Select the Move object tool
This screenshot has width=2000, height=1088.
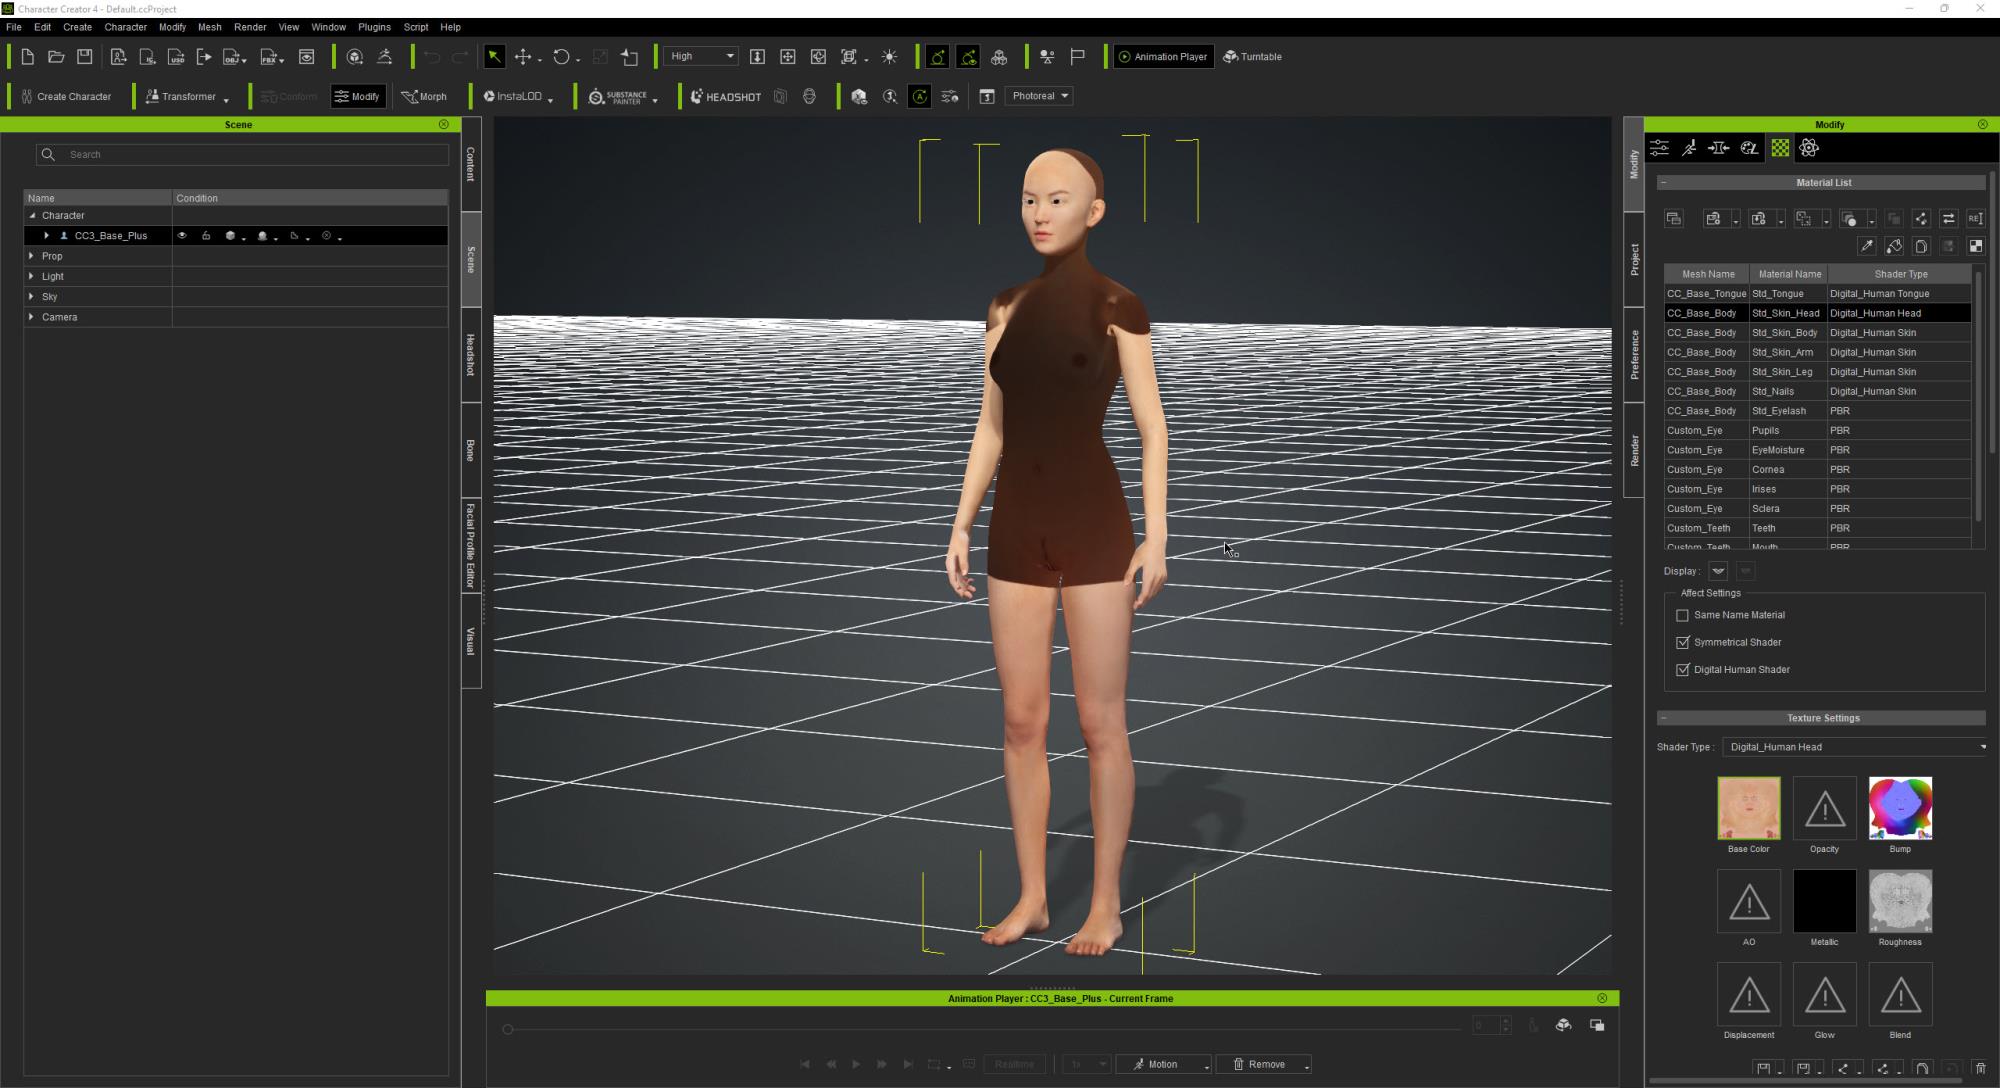click(523, 57)
